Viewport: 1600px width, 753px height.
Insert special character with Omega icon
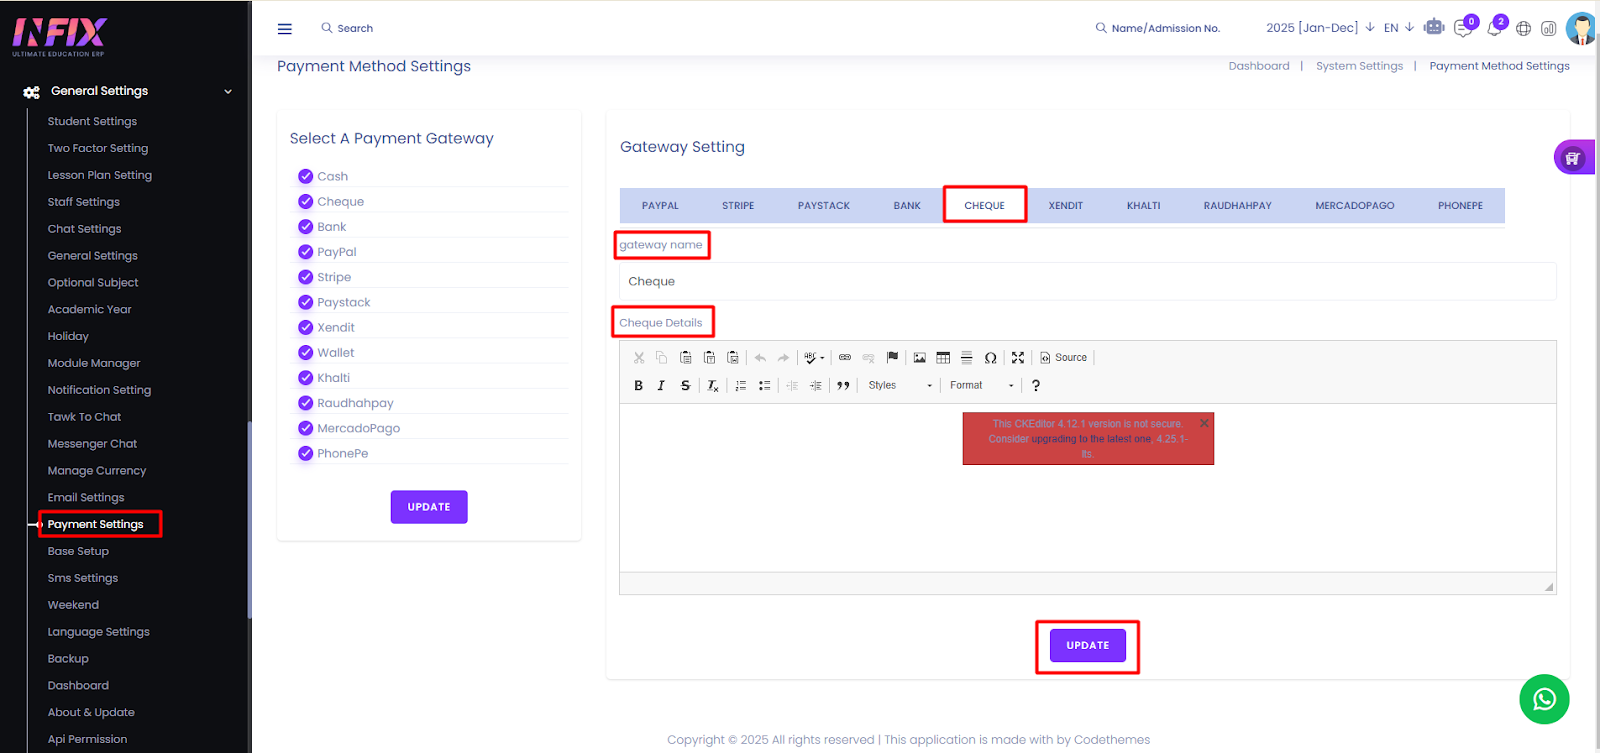[x=991, y=357]
